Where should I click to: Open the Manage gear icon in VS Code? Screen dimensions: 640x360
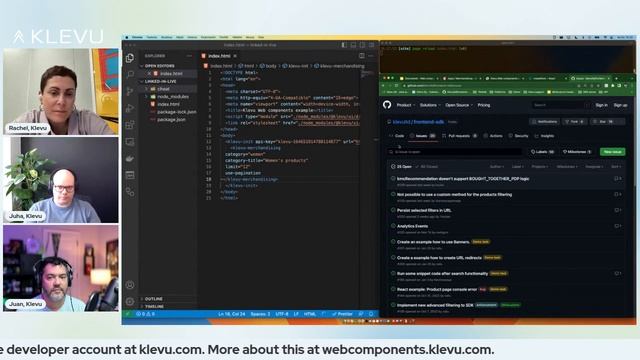[x=130, y=302]
